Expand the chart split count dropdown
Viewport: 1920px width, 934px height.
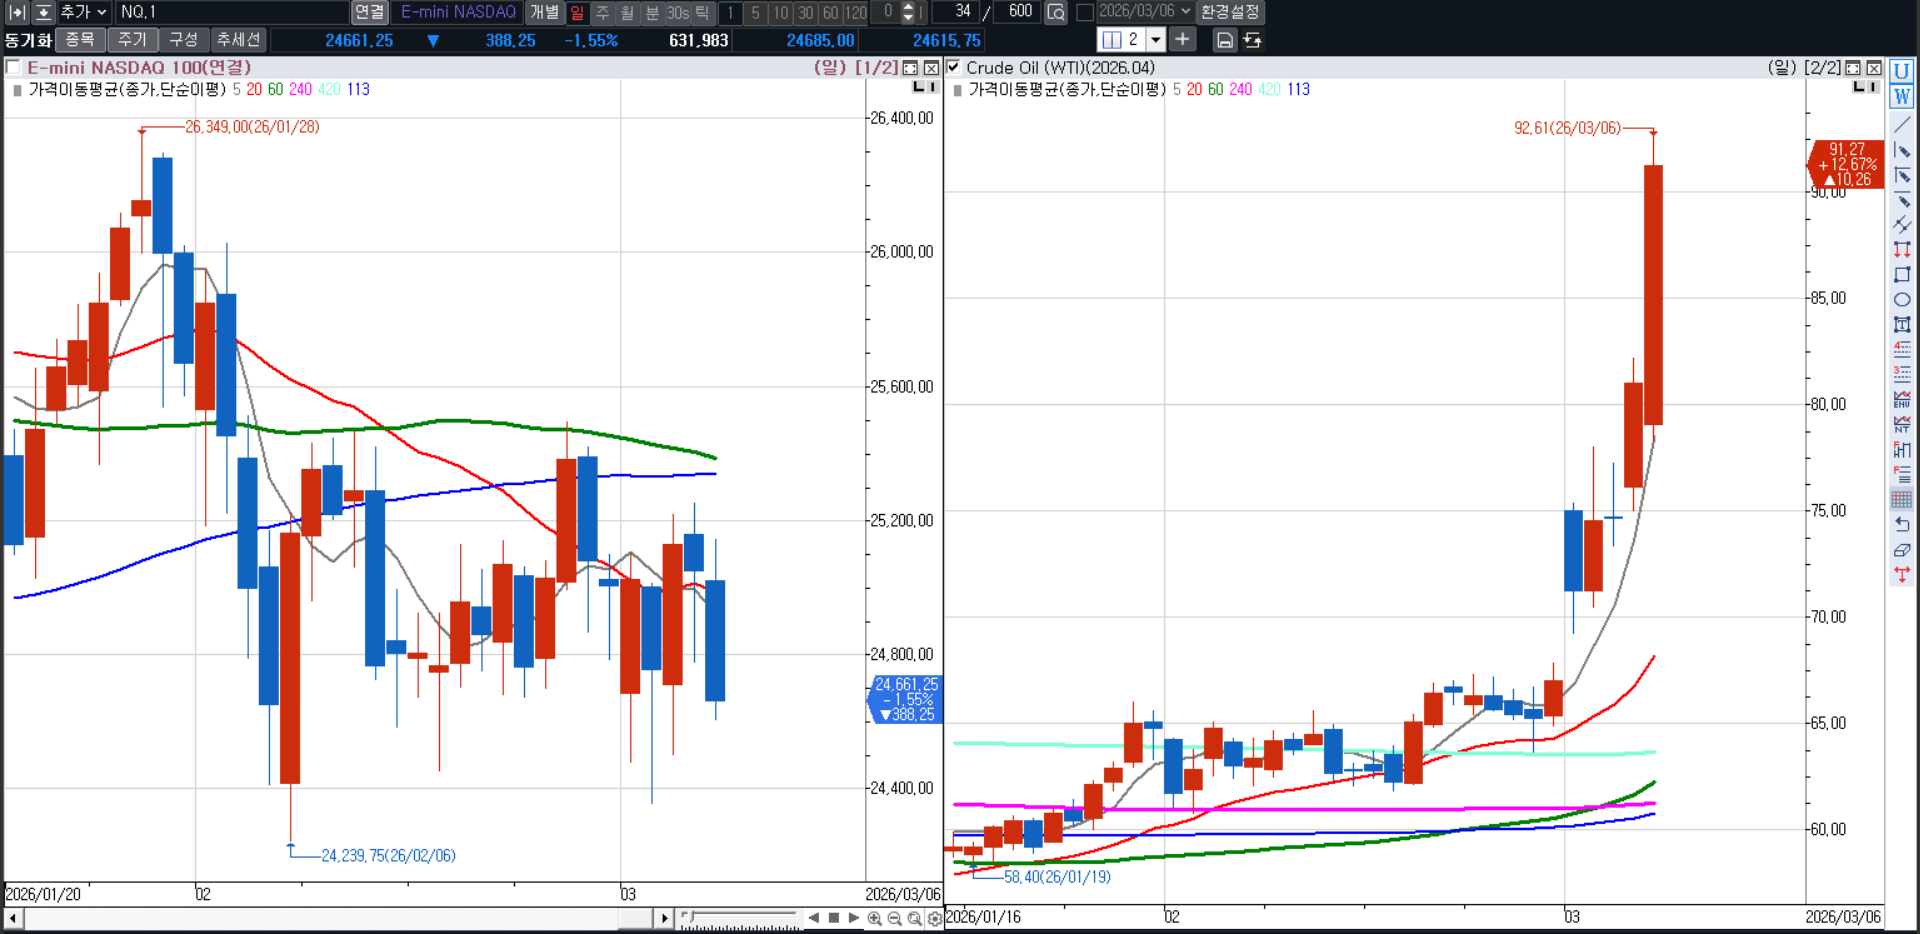[x=1156, y=40]
